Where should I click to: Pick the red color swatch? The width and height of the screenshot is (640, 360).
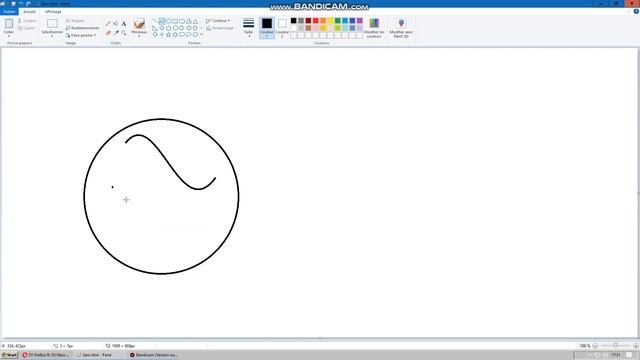[x=316, y=21]
